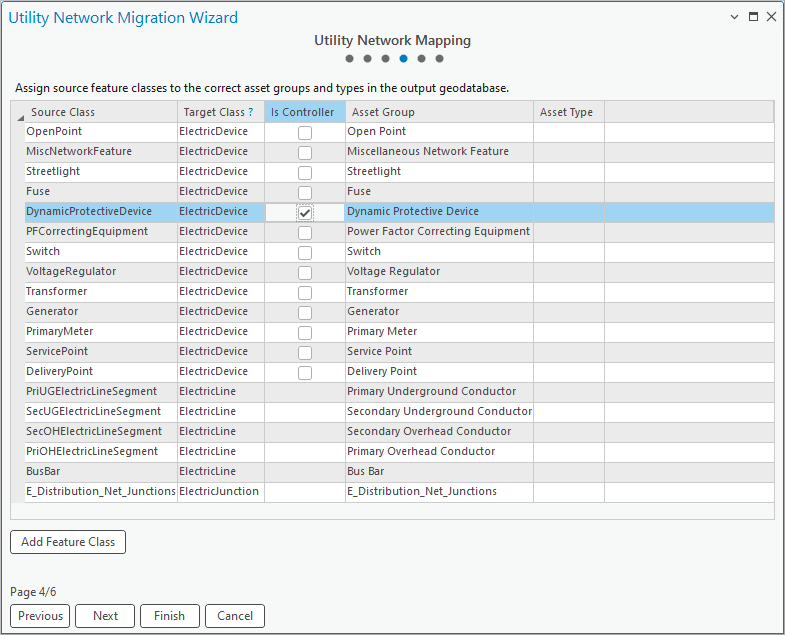Edit Primary Overhead Conductor asset group cell
Screen dimensions: 785x635
[439, 452]
